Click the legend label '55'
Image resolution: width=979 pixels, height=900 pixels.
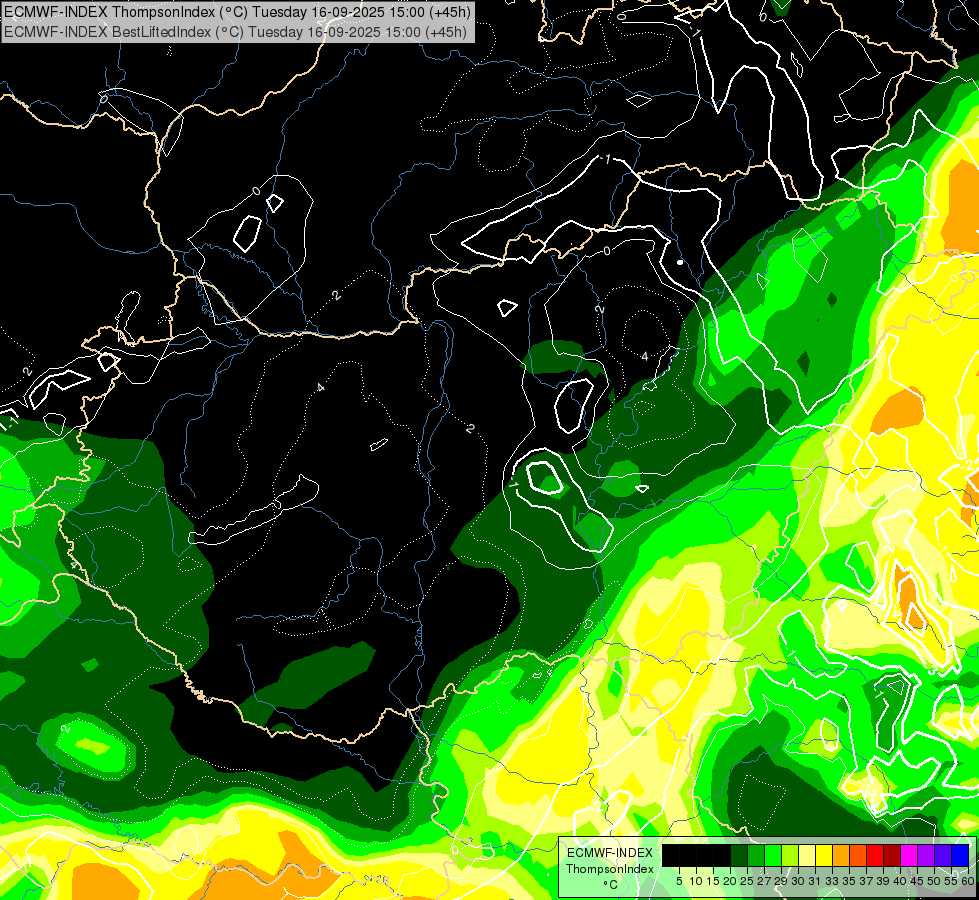click(951, 881)
